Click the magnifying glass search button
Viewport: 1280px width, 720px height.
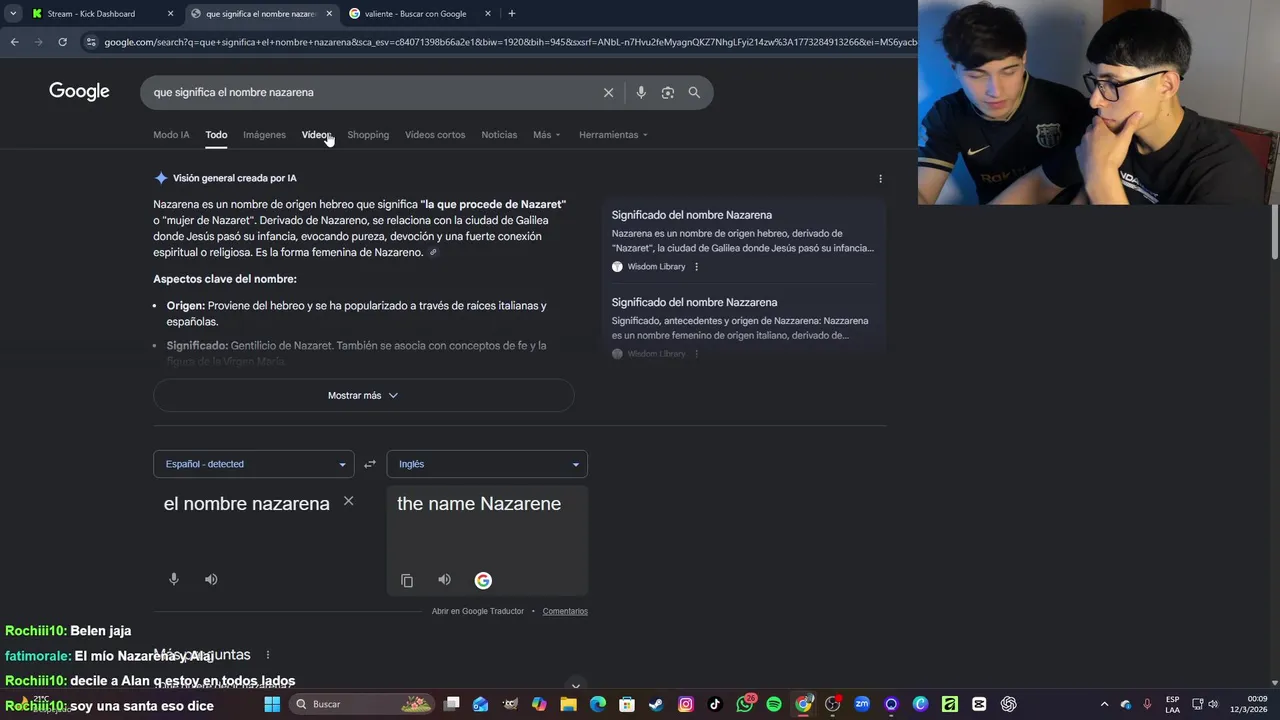(694, 92)
